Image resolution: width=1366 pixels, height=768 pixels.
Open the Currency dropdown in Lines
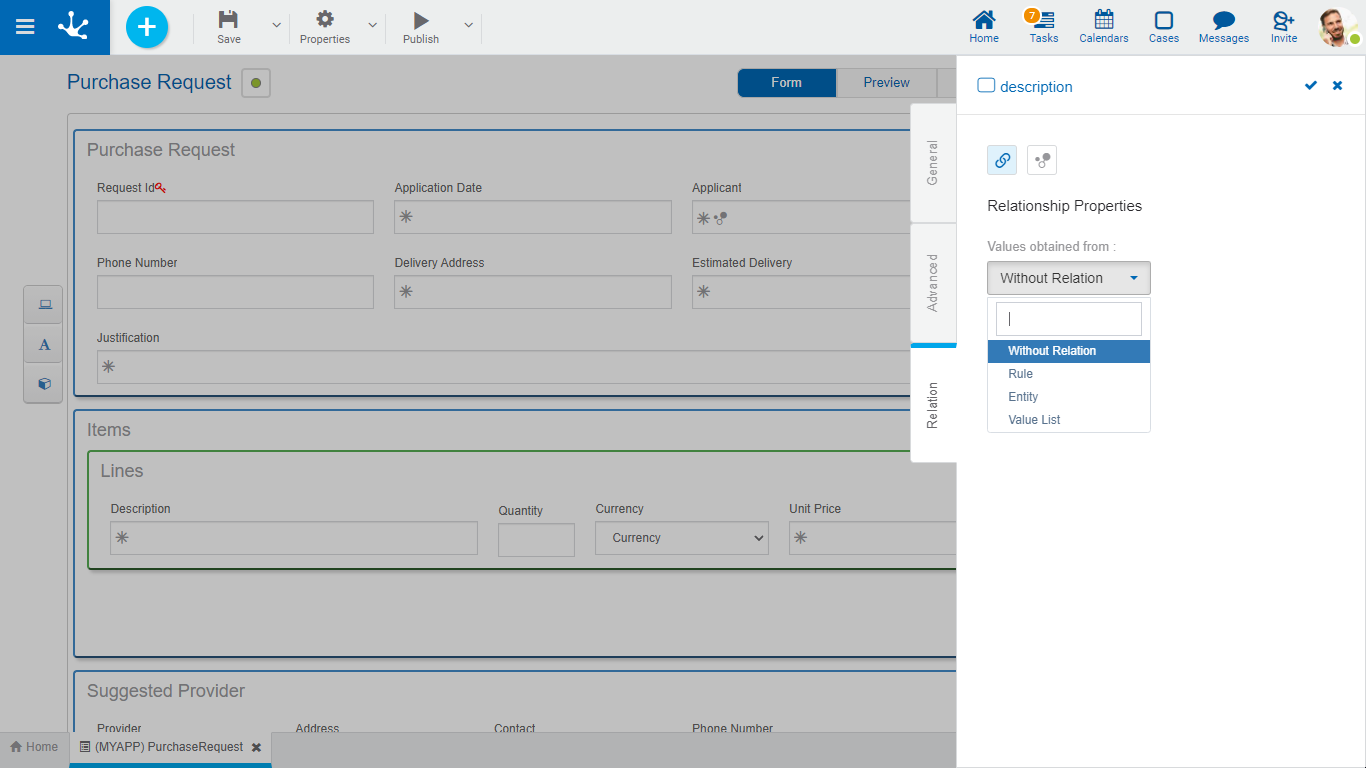click(x=682, y=538)
